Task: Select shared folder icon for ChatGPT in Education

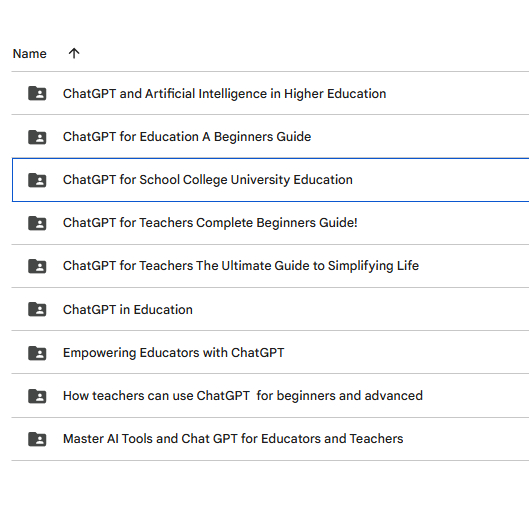Action: tap(37, 309)
